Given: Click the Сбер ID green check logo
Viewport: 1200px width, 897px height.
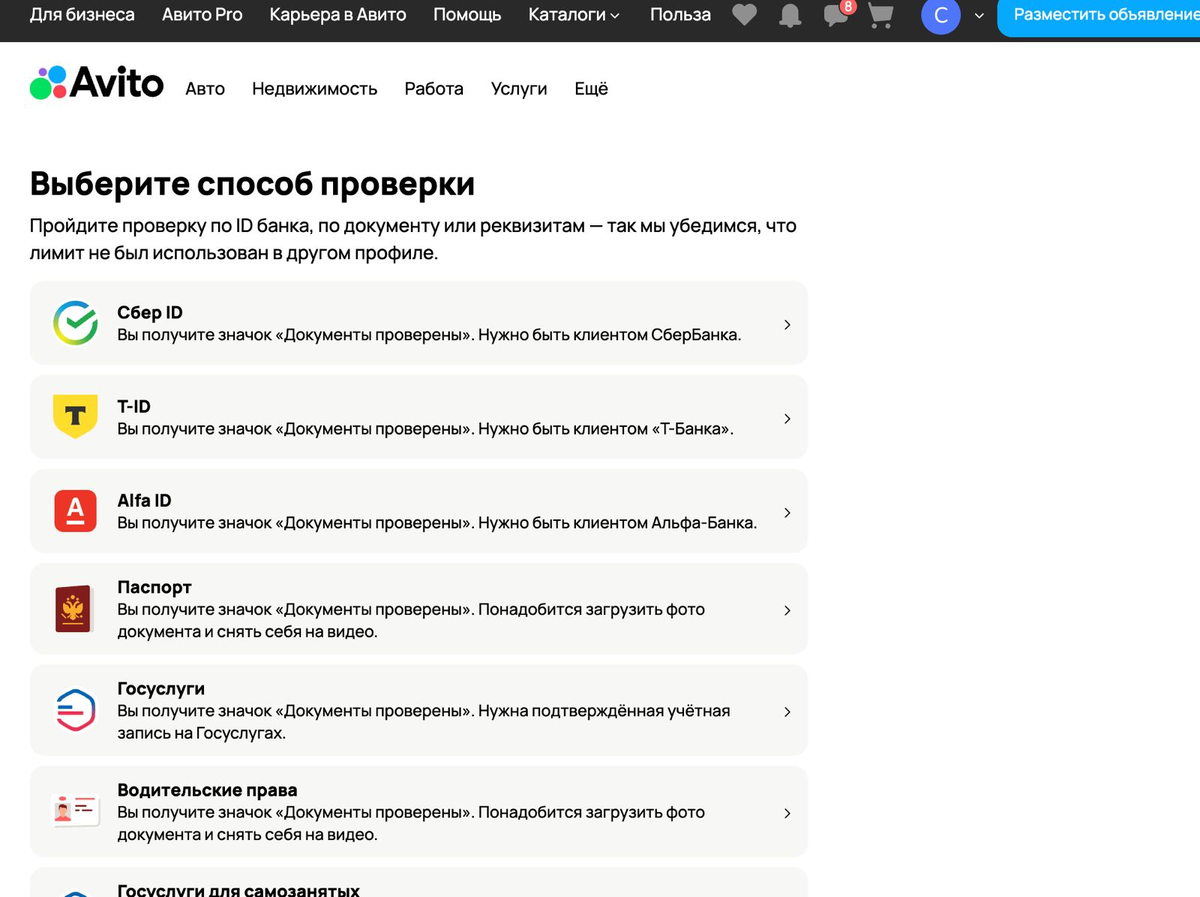Looking at the screenshot, I should point(75,323).
